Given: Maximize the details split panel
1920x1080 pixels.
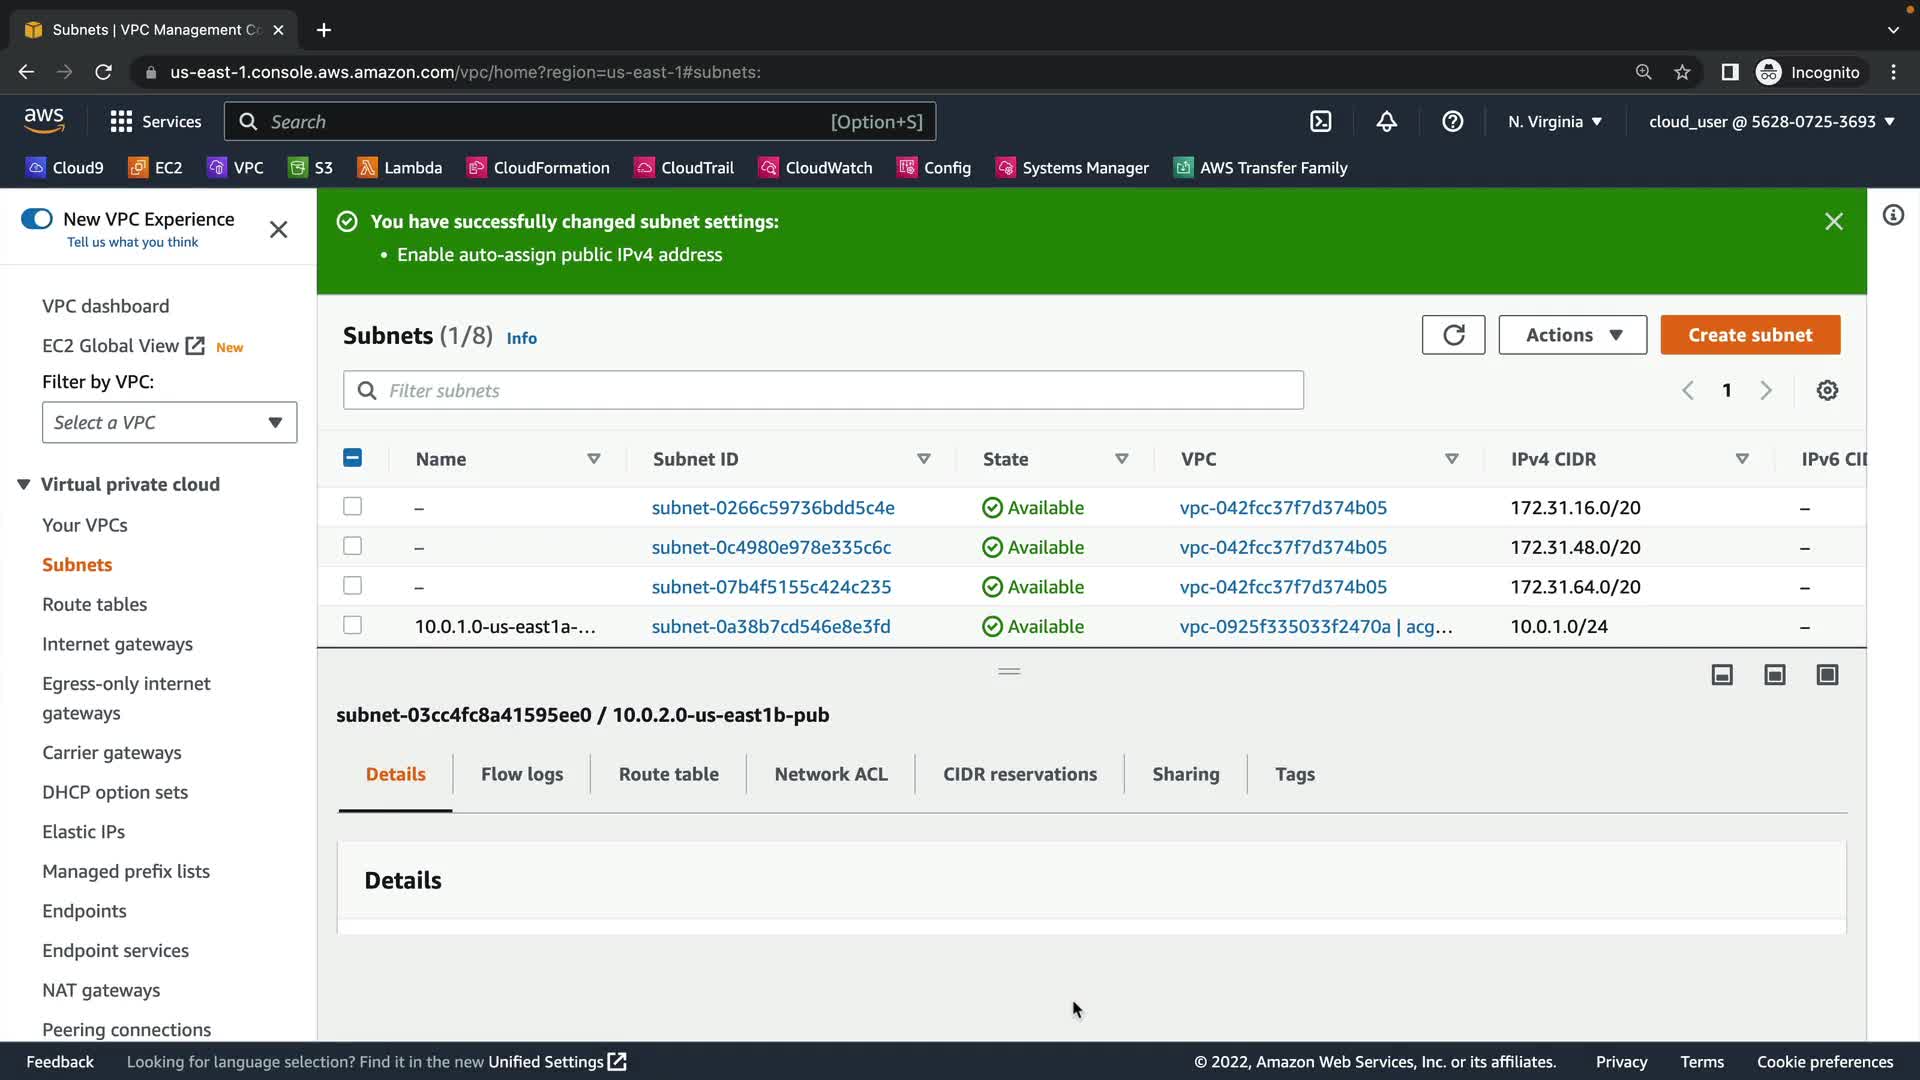Looking at the screenshot, I should tap(1827, 675).
